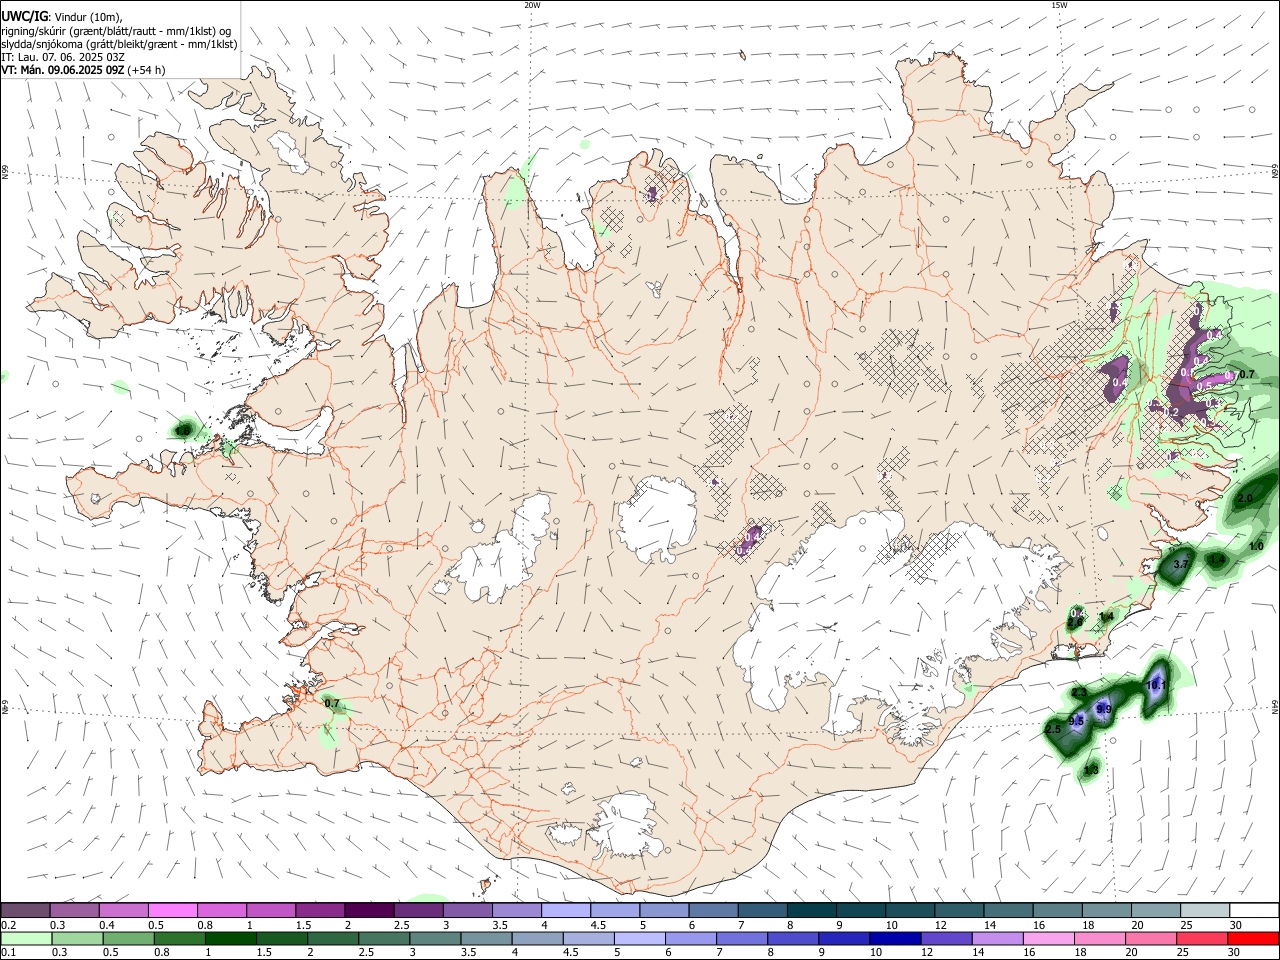Click the 'UWC/IG: Vindur (10m)' title line
This screenshot has width=1280, height=960.
point(62,17)
